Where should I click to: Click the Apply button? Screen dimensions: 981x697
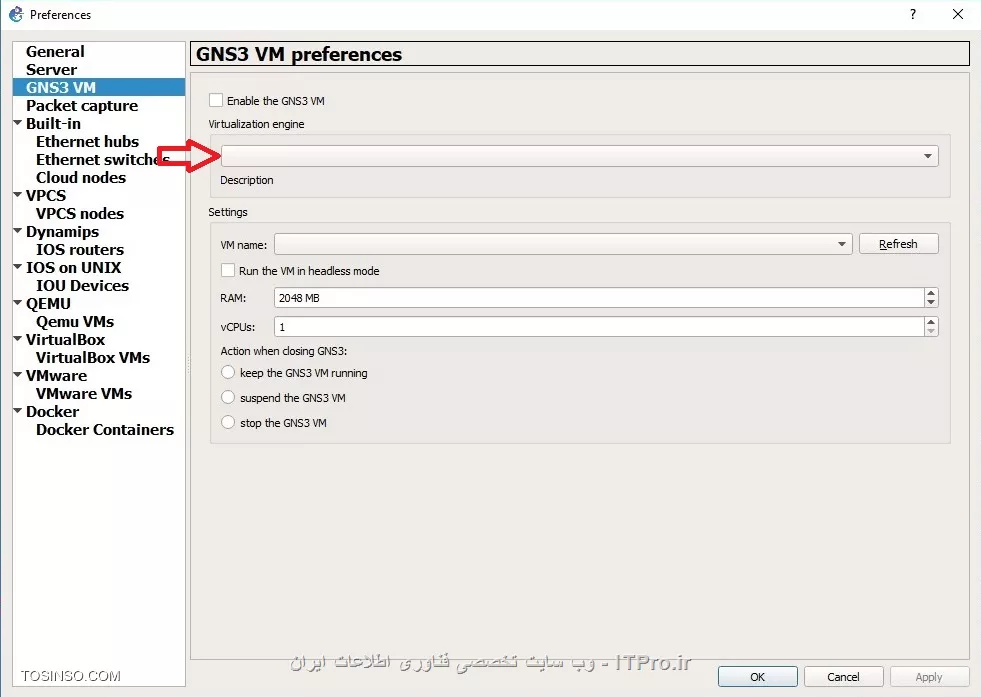928,677
